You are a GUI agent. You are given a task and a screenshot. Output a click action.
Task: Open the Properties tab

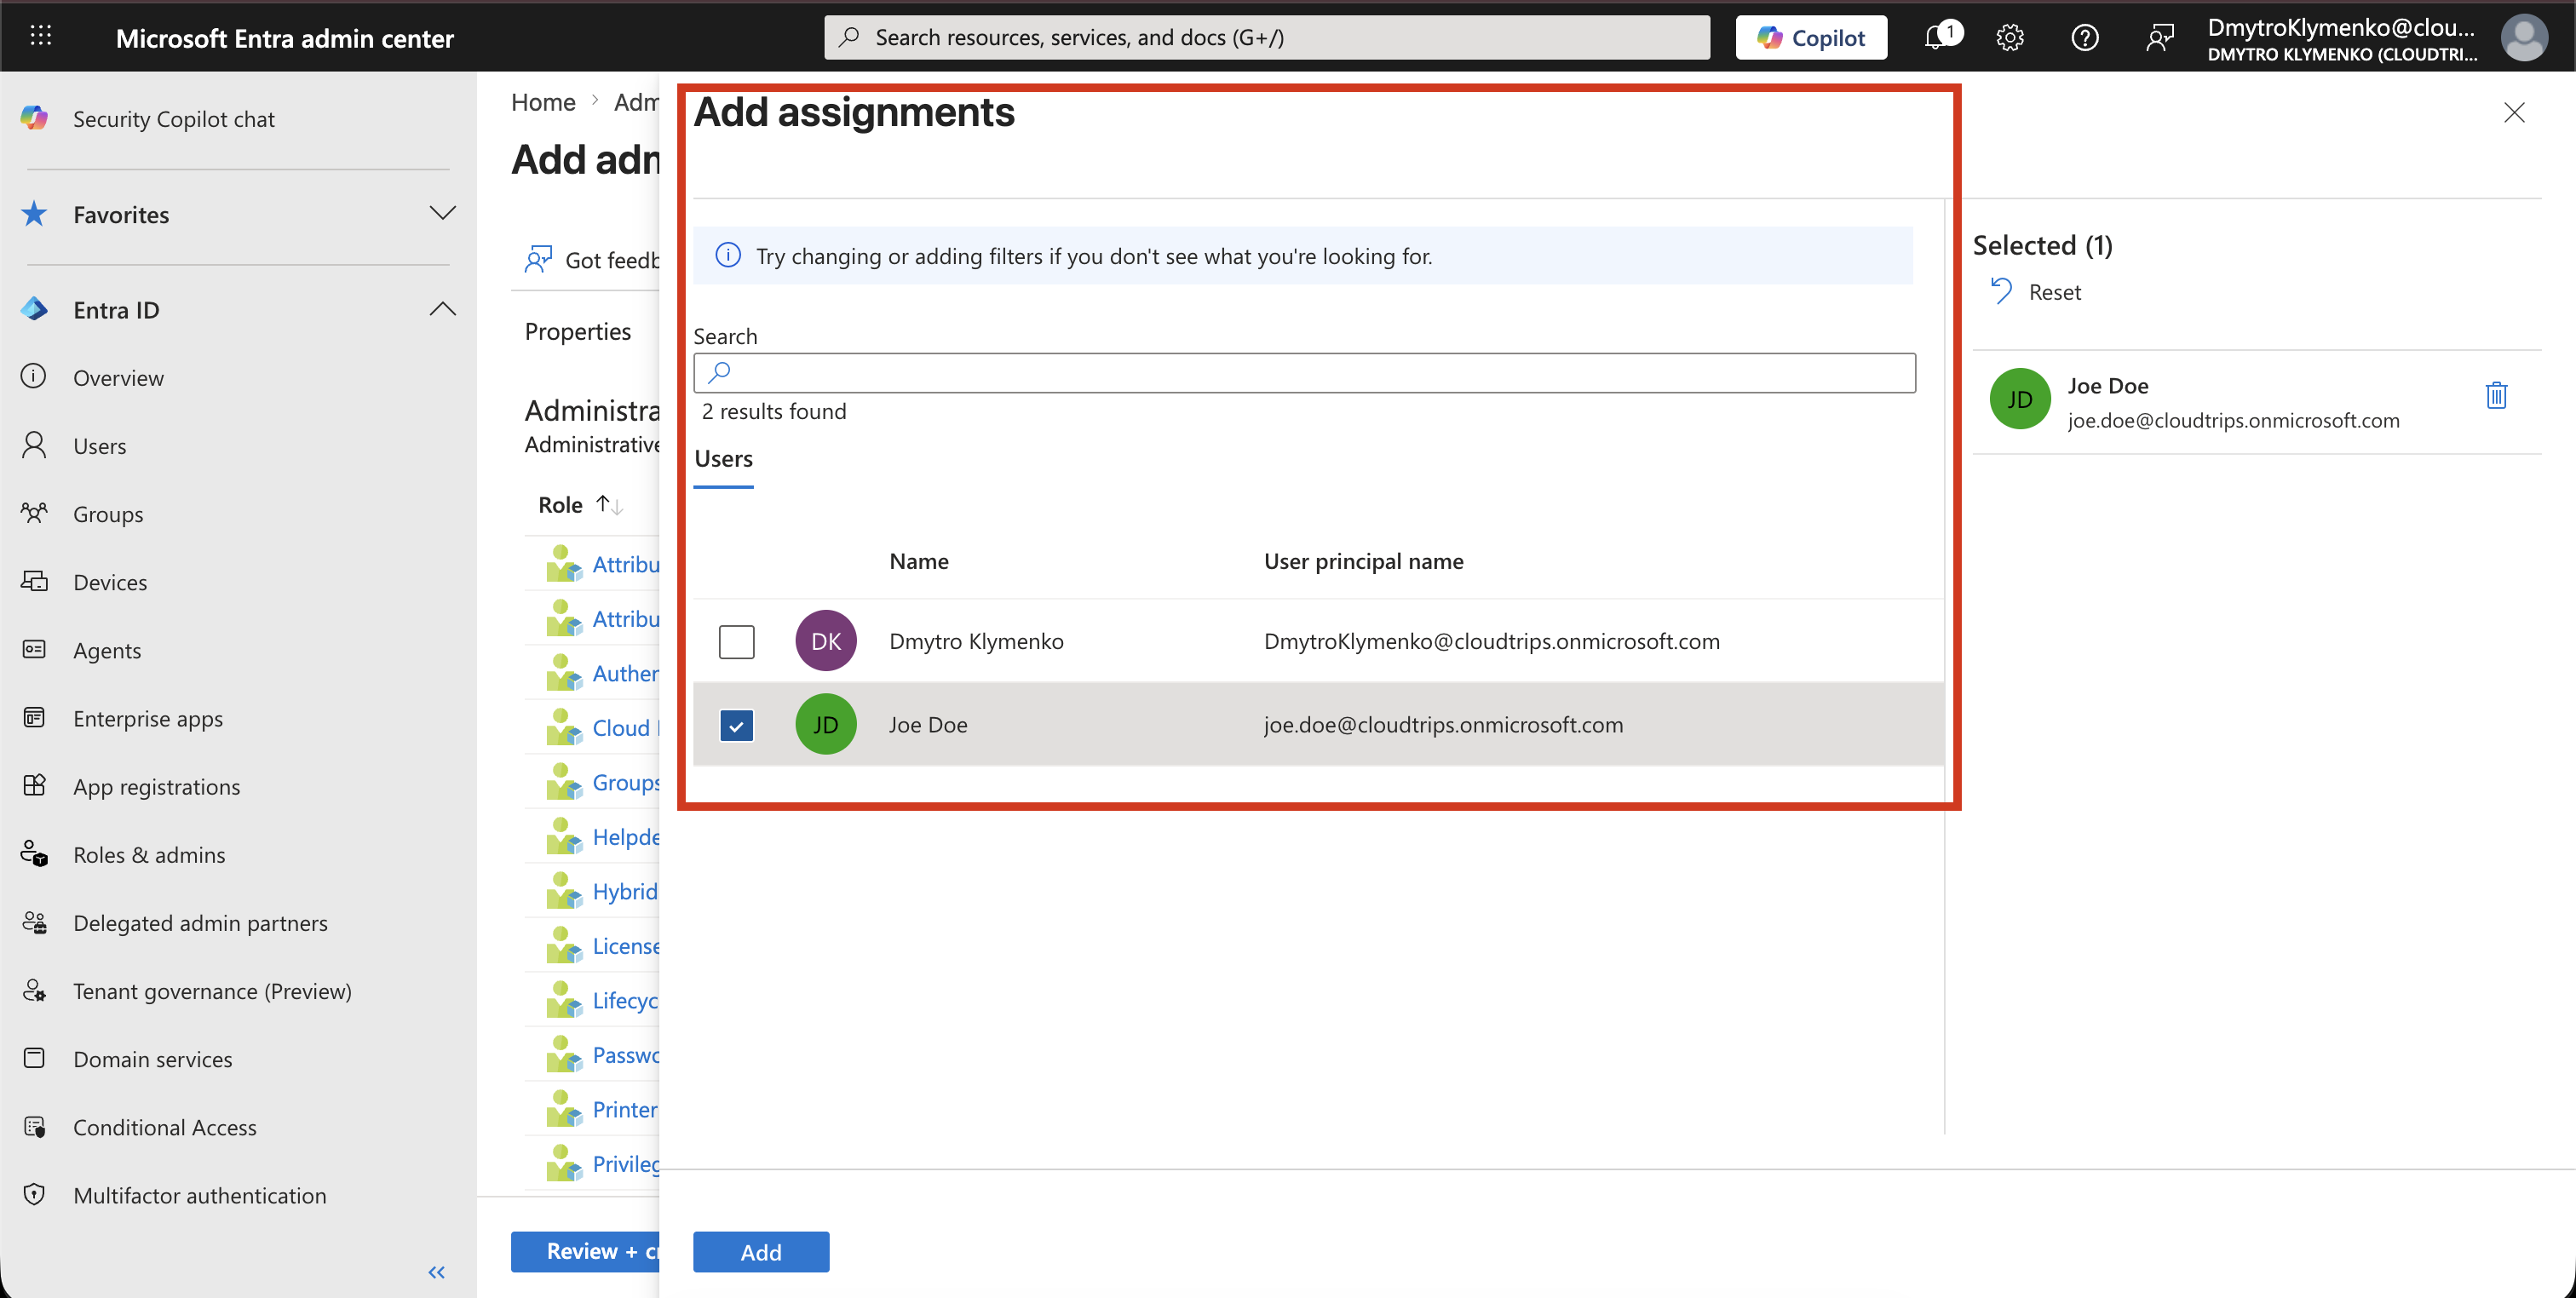point(577,331)
